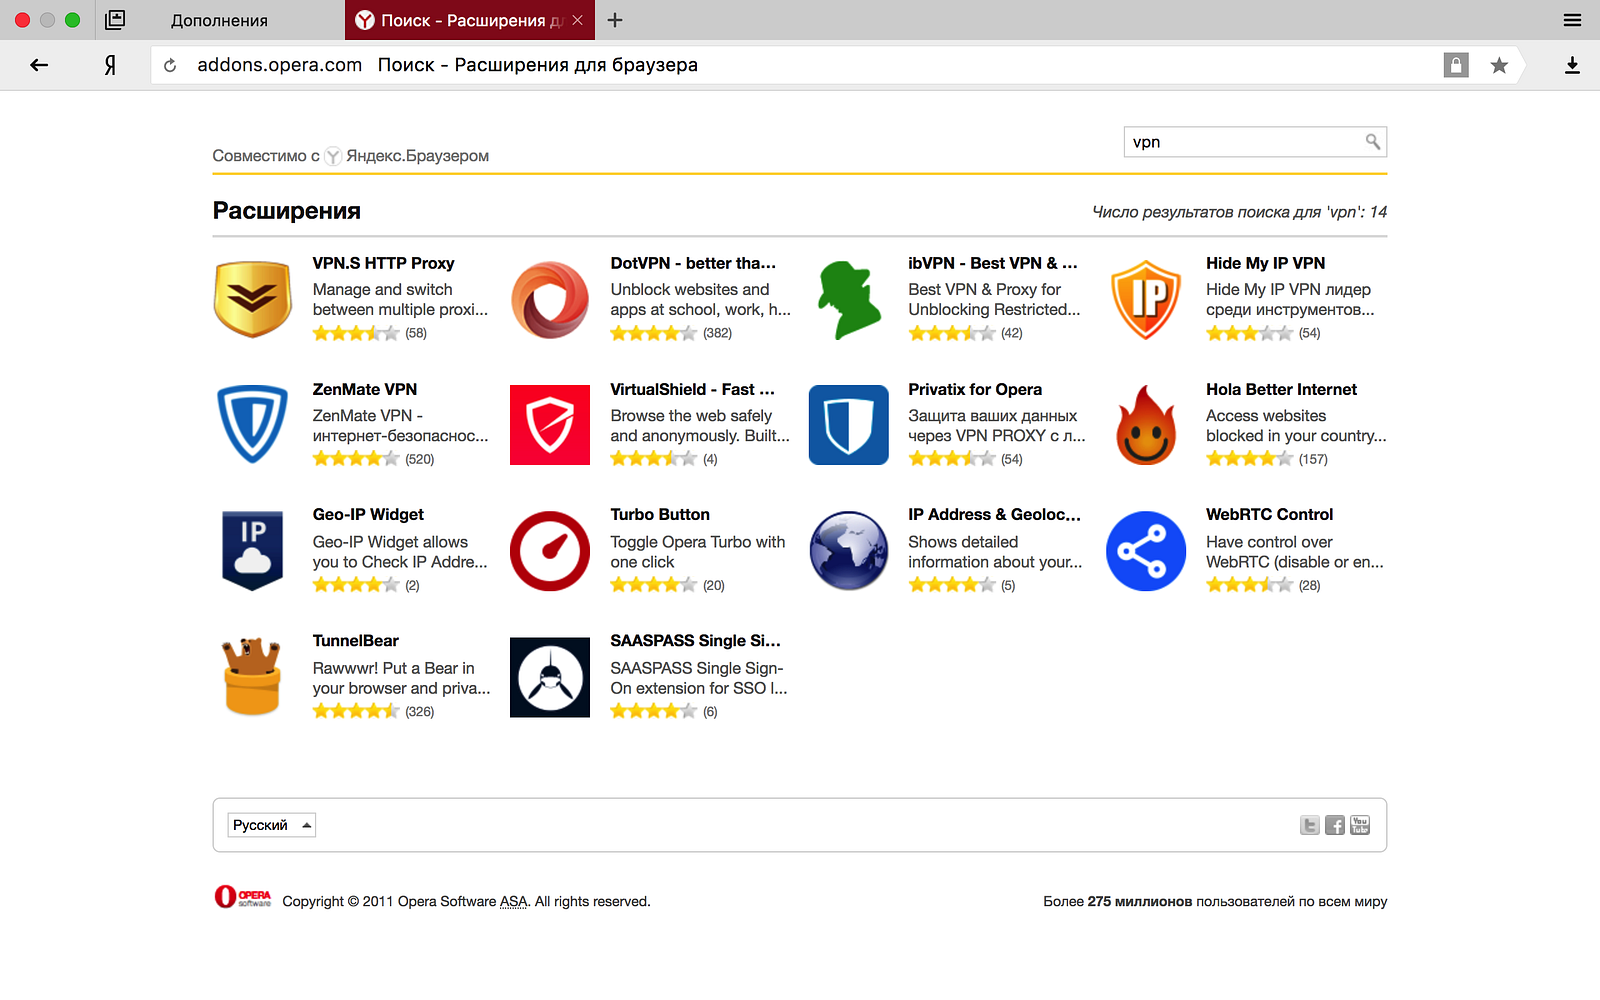The height and width of the screenshot is (1000, 1600).
Task: Switch to the Дополнения tab
Action: point(219,20)
